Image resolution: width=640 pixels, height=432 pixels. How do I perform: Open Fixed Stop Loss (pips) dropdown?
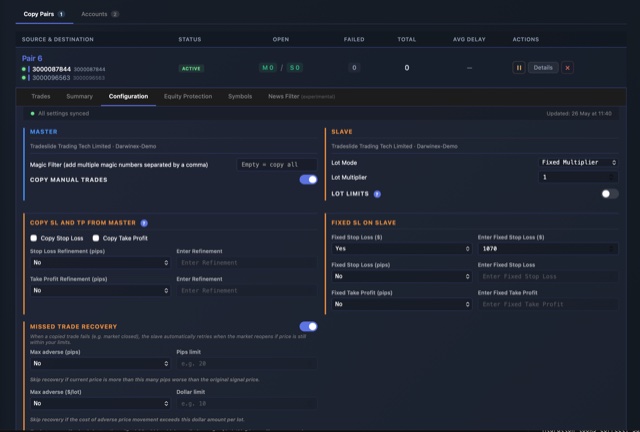pos(402,276)
